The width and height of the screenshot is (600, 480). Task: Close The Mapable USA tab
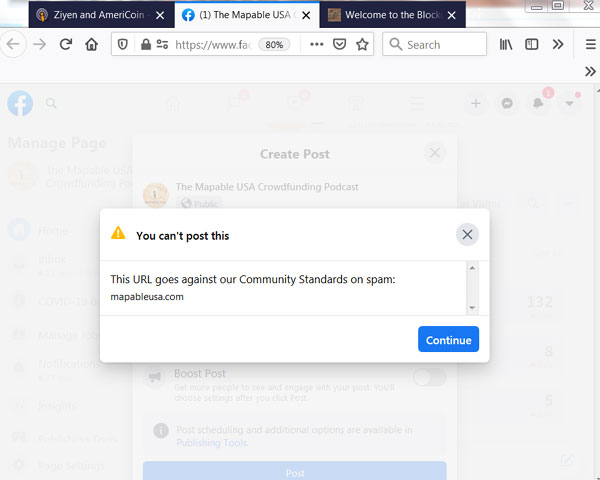click(306, 15)
